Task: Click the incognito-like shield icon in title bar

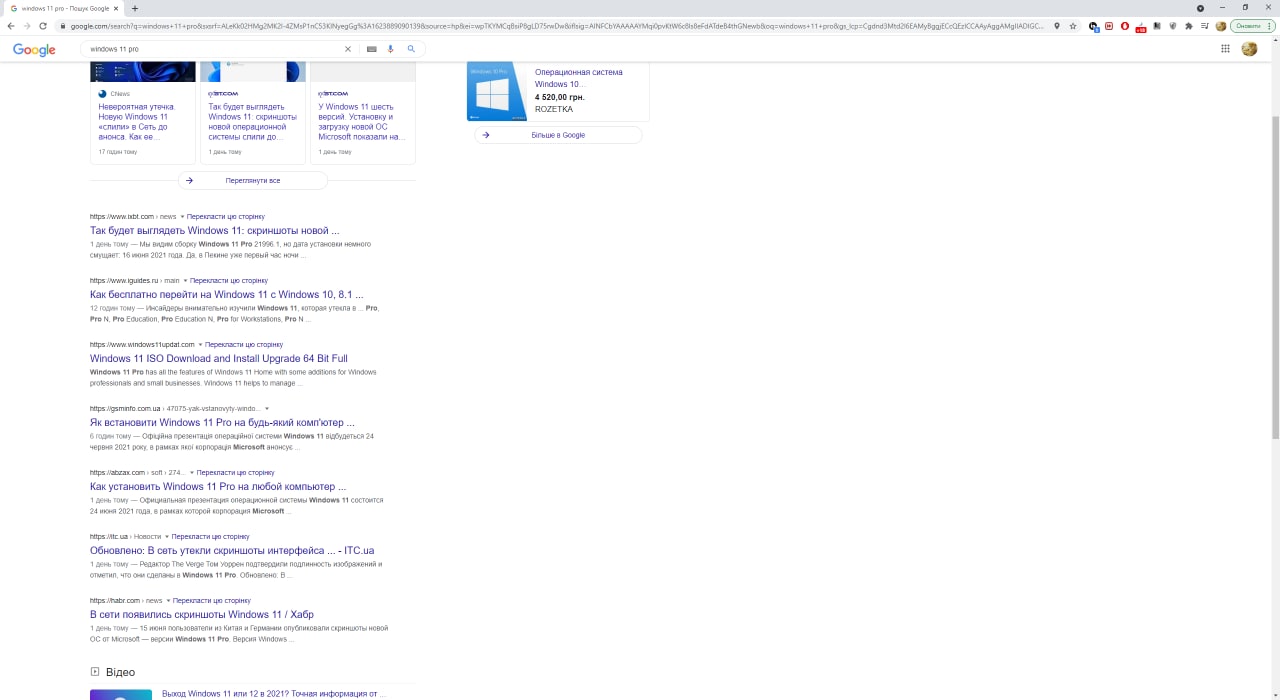Action: pyautogui.click(x=1200, y=8)
